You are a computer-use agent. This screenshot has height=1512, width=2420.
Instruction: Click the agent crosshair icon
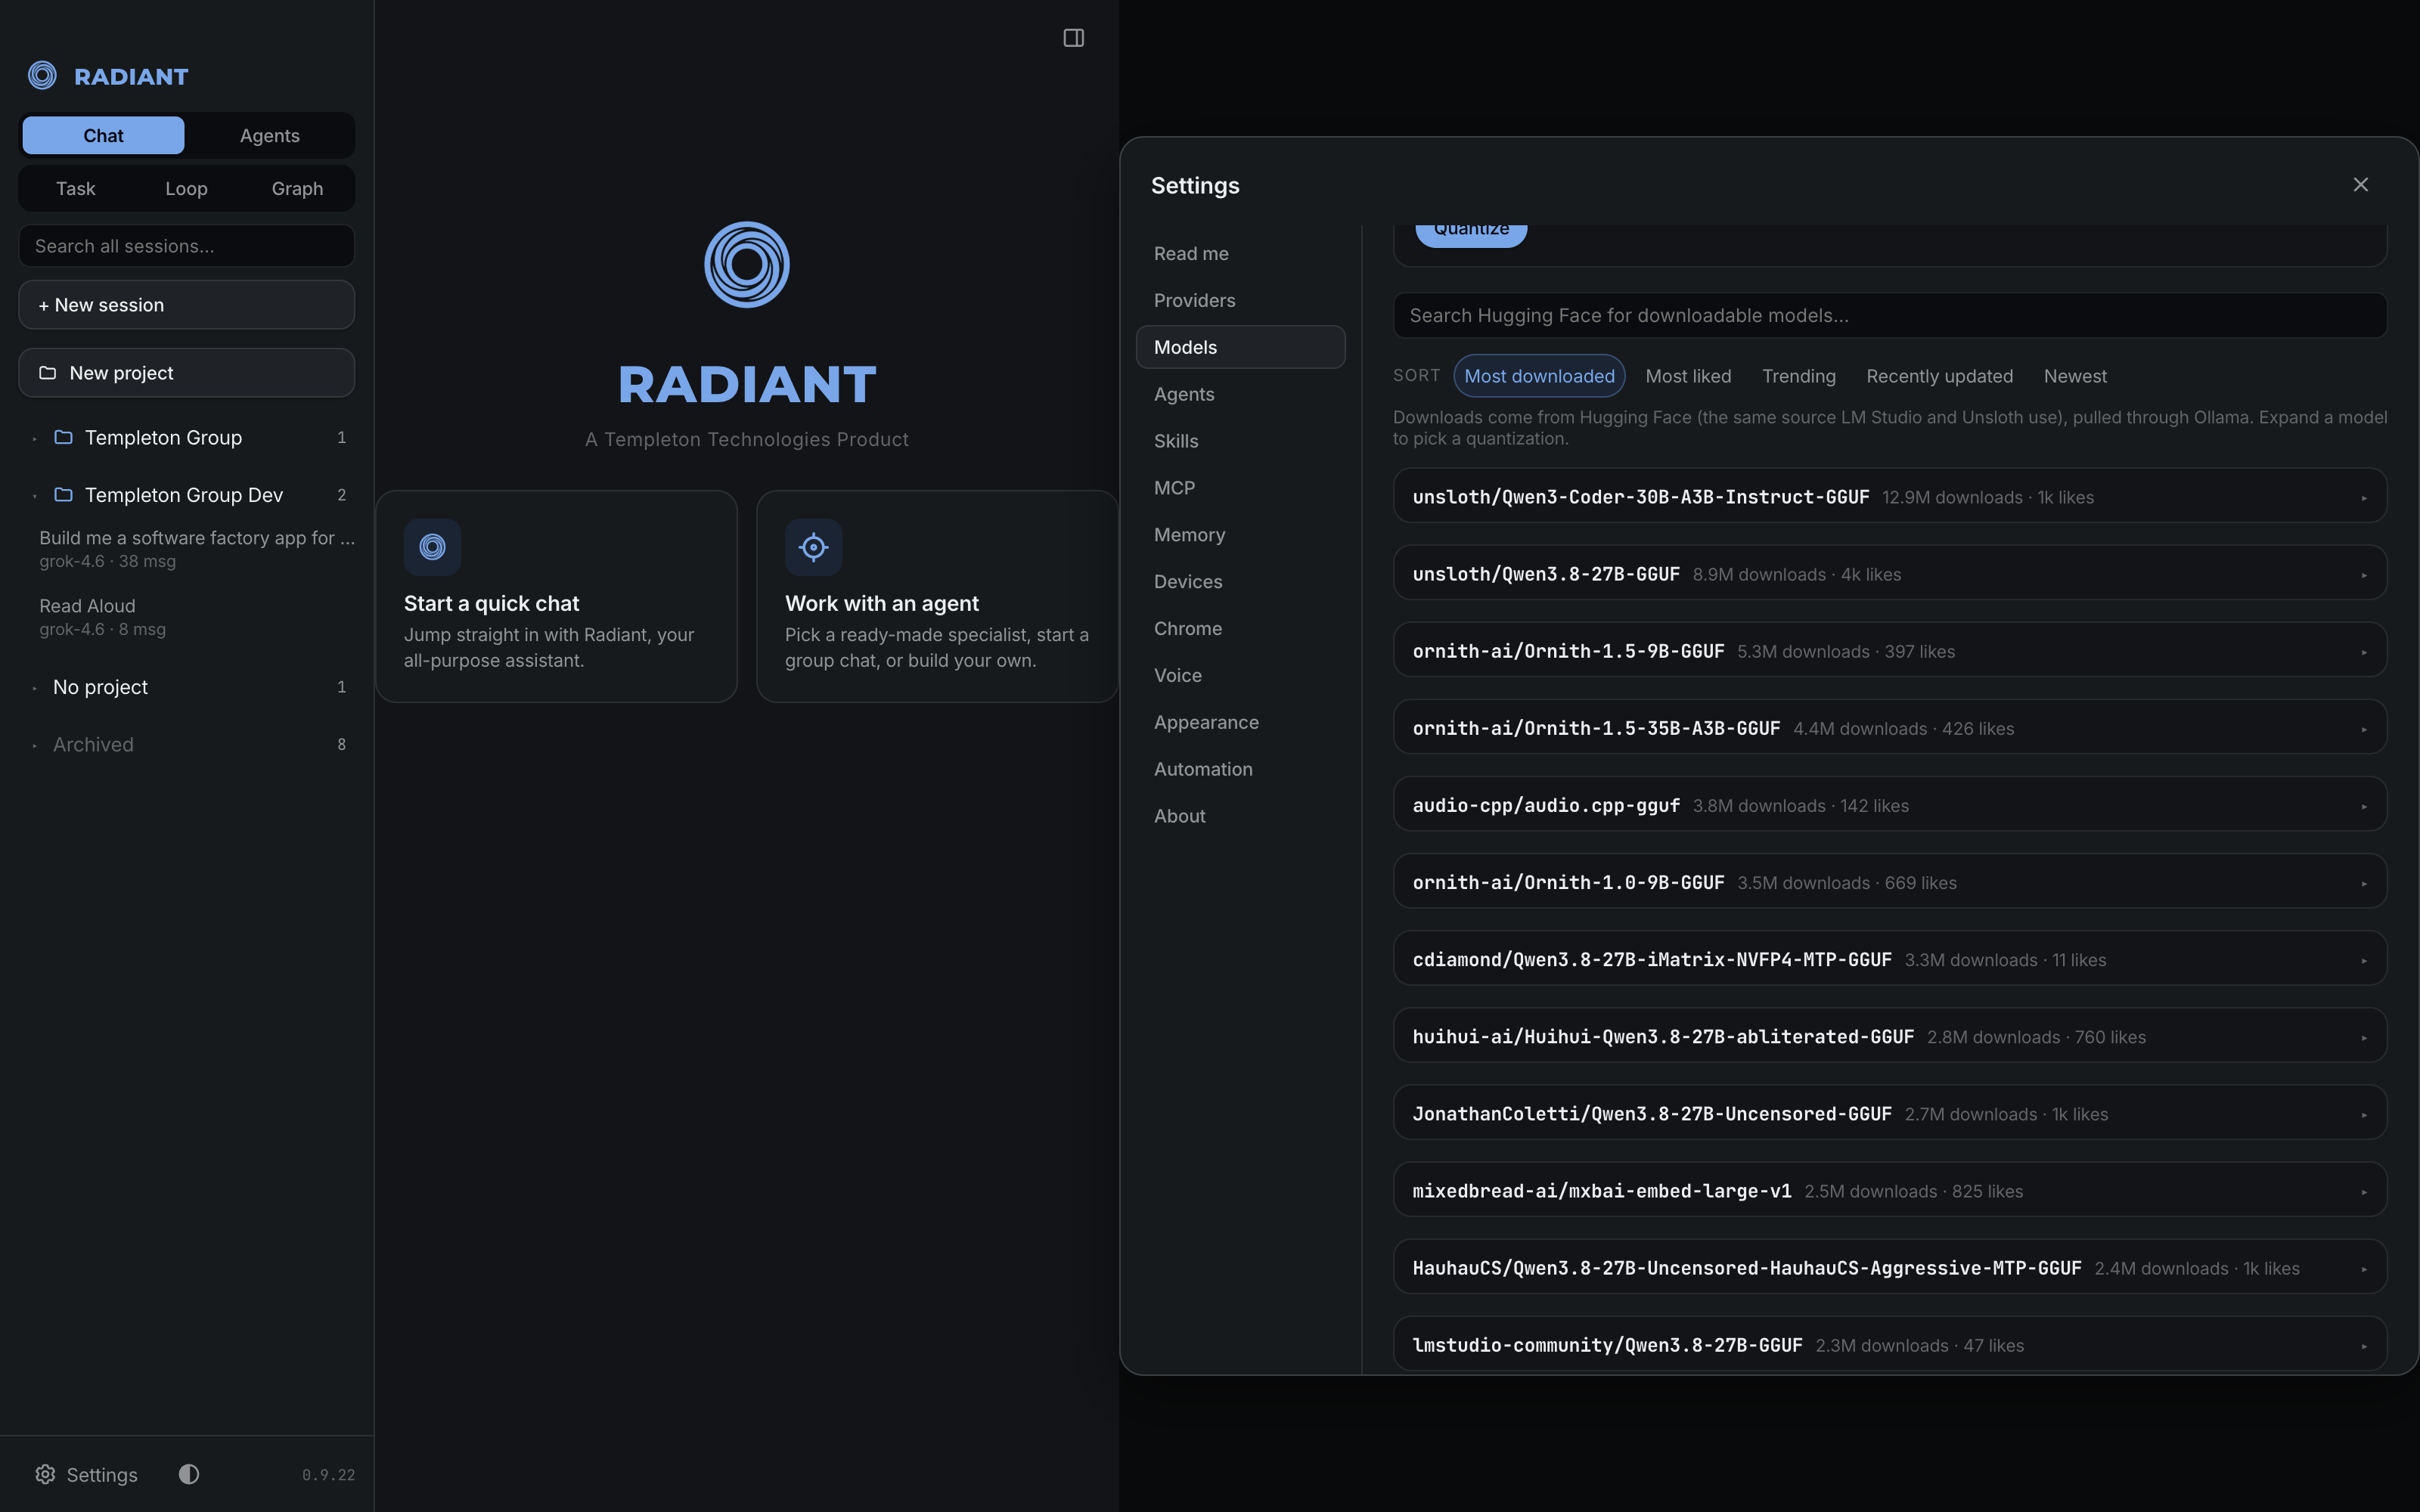coord(813,547)
